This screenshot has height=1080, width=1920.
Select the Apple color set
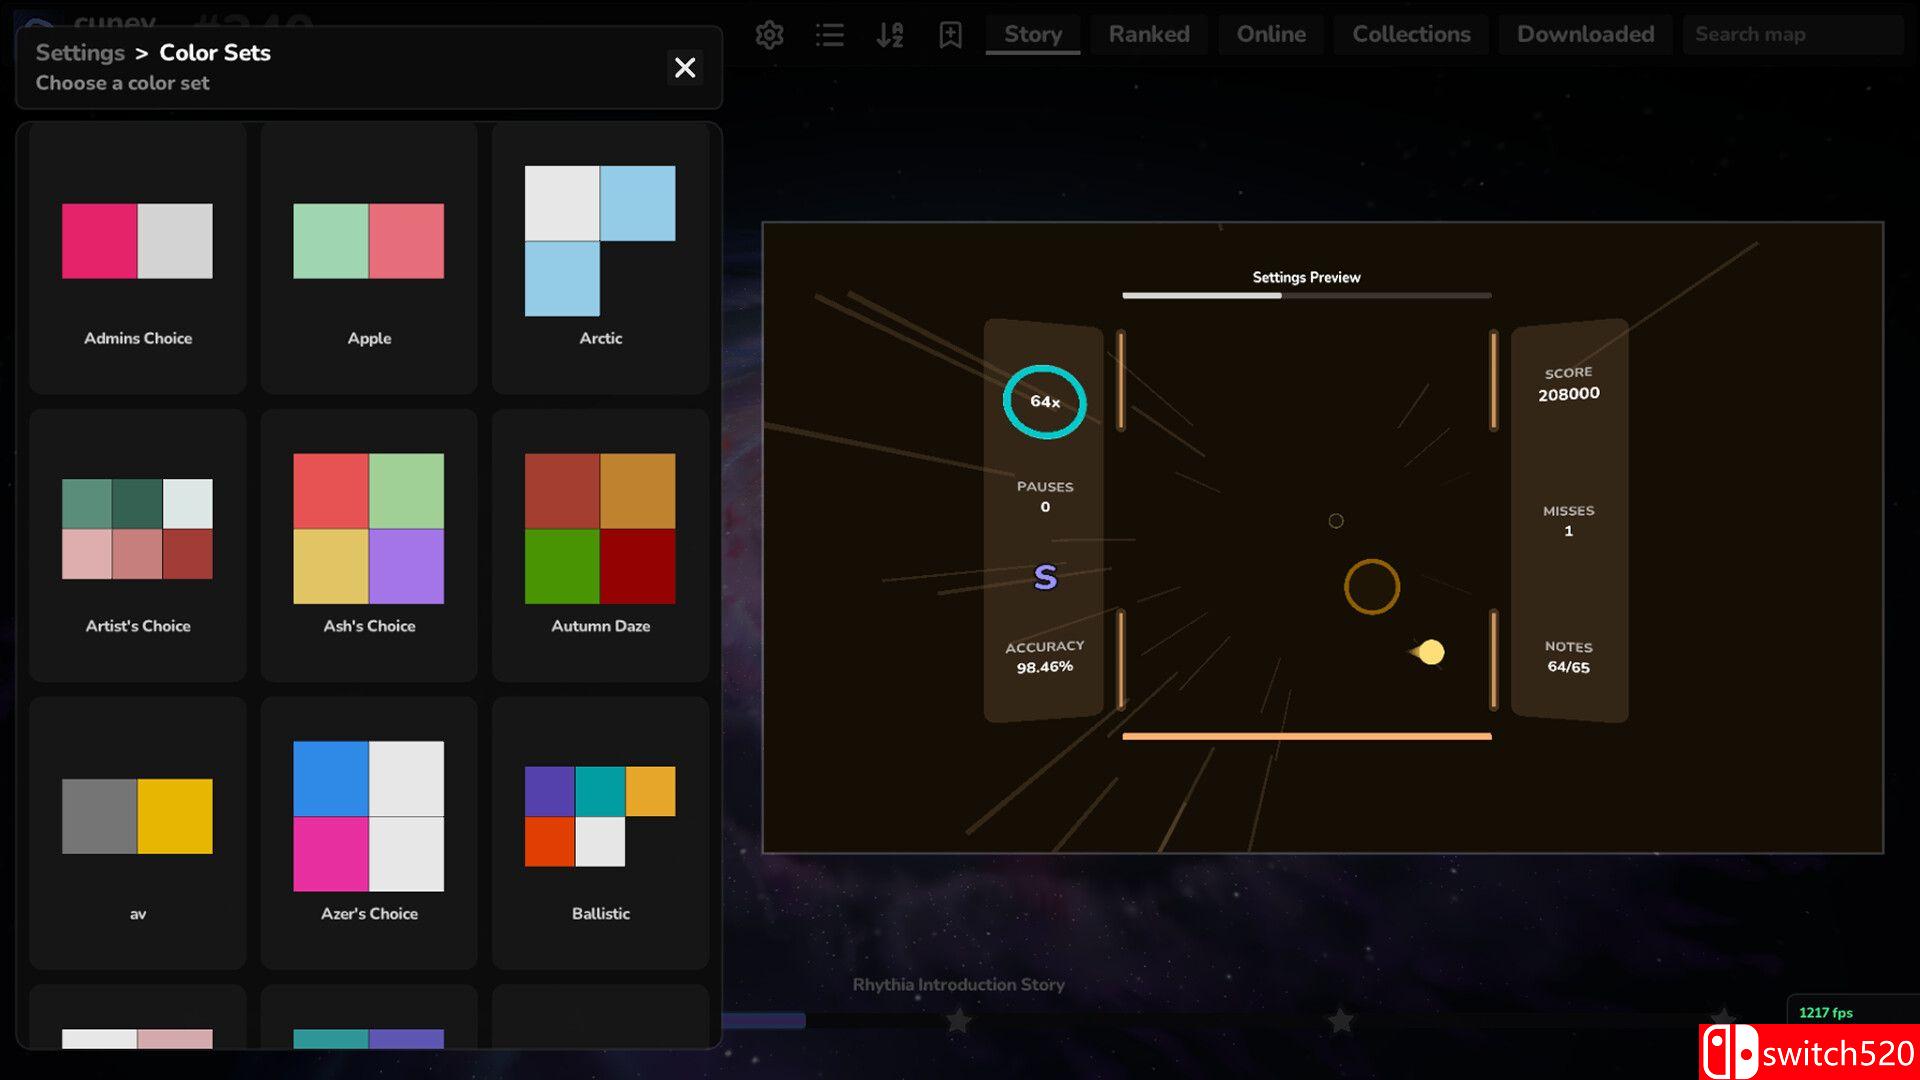pos(369,258)
